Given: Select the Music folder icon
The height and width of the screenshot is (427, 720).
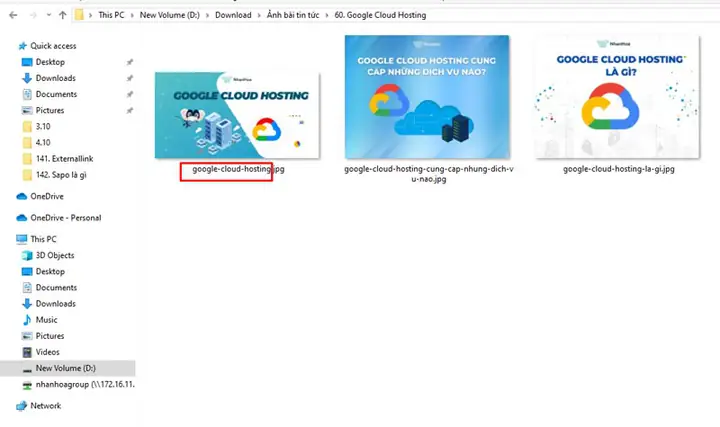Looking at the screenshot, I should (27, 320).
